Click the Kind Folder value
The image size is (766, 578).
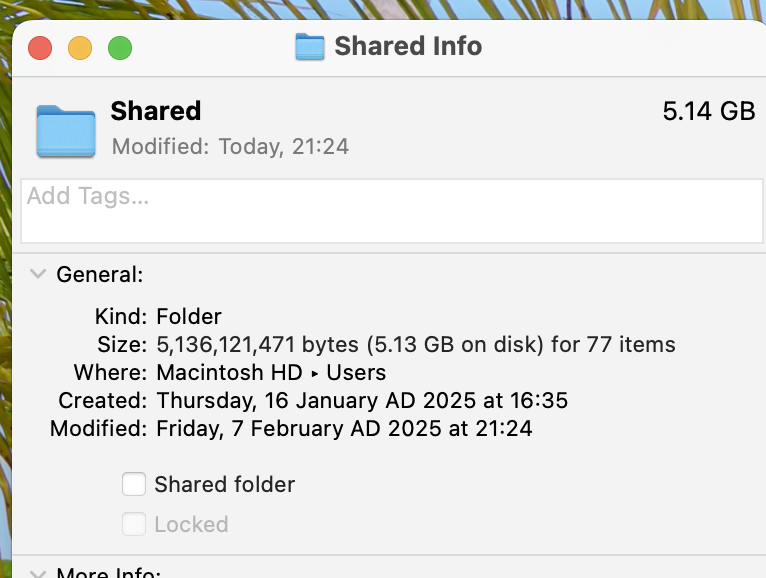point(189,317)
